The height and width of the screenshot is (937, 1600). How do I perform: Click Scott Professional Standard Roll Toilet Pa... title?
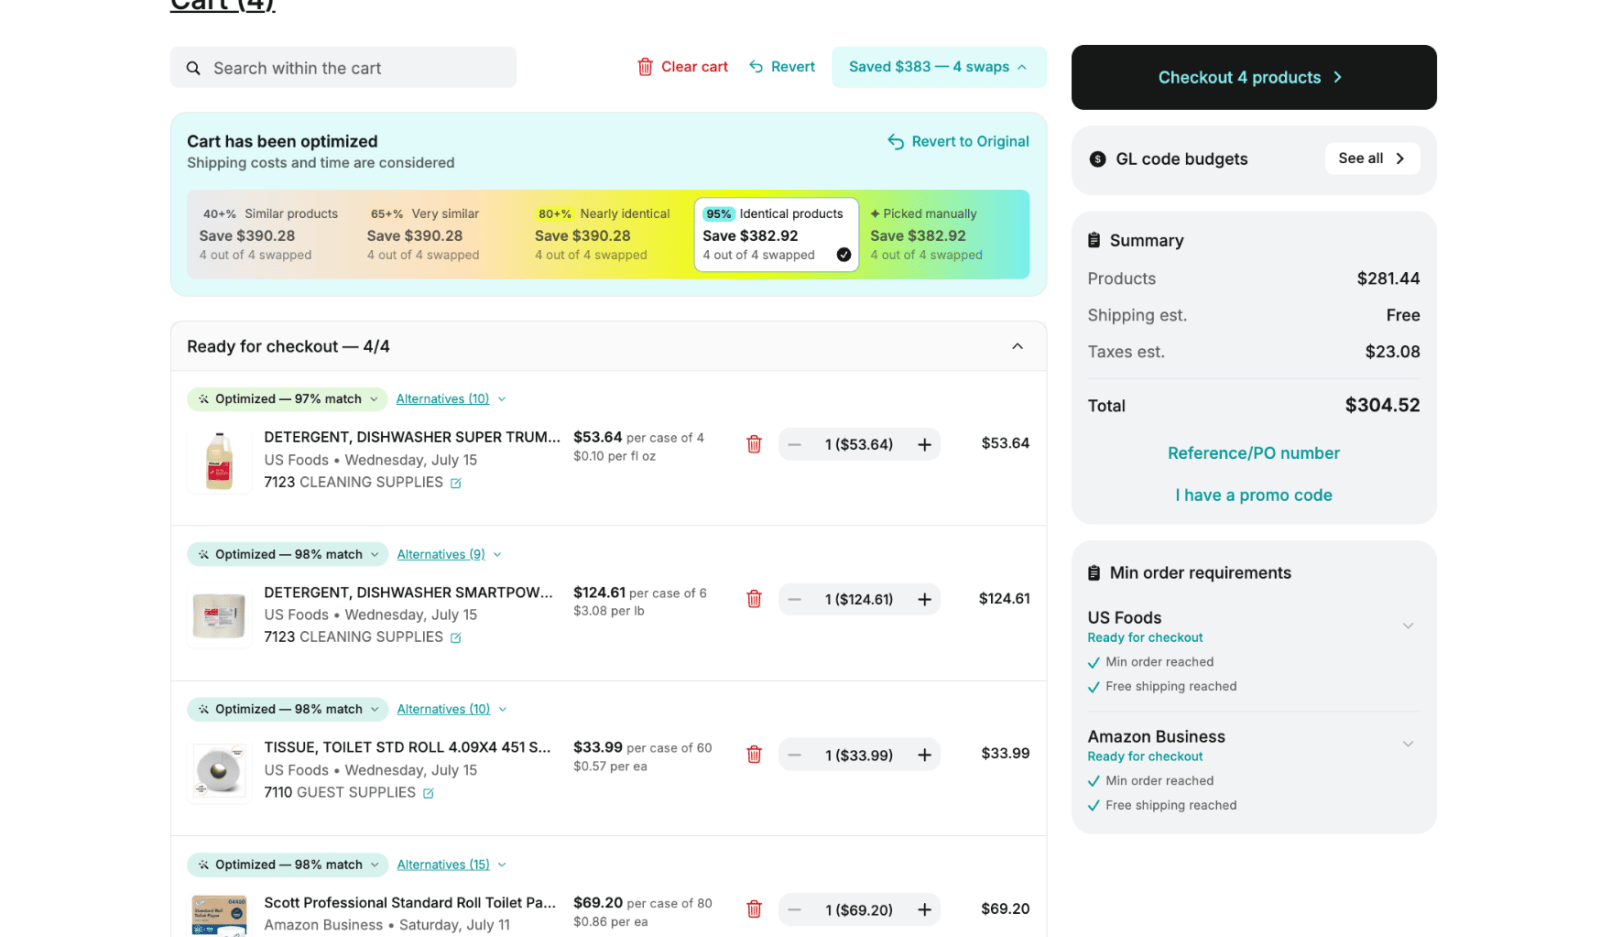click(410, 902)
